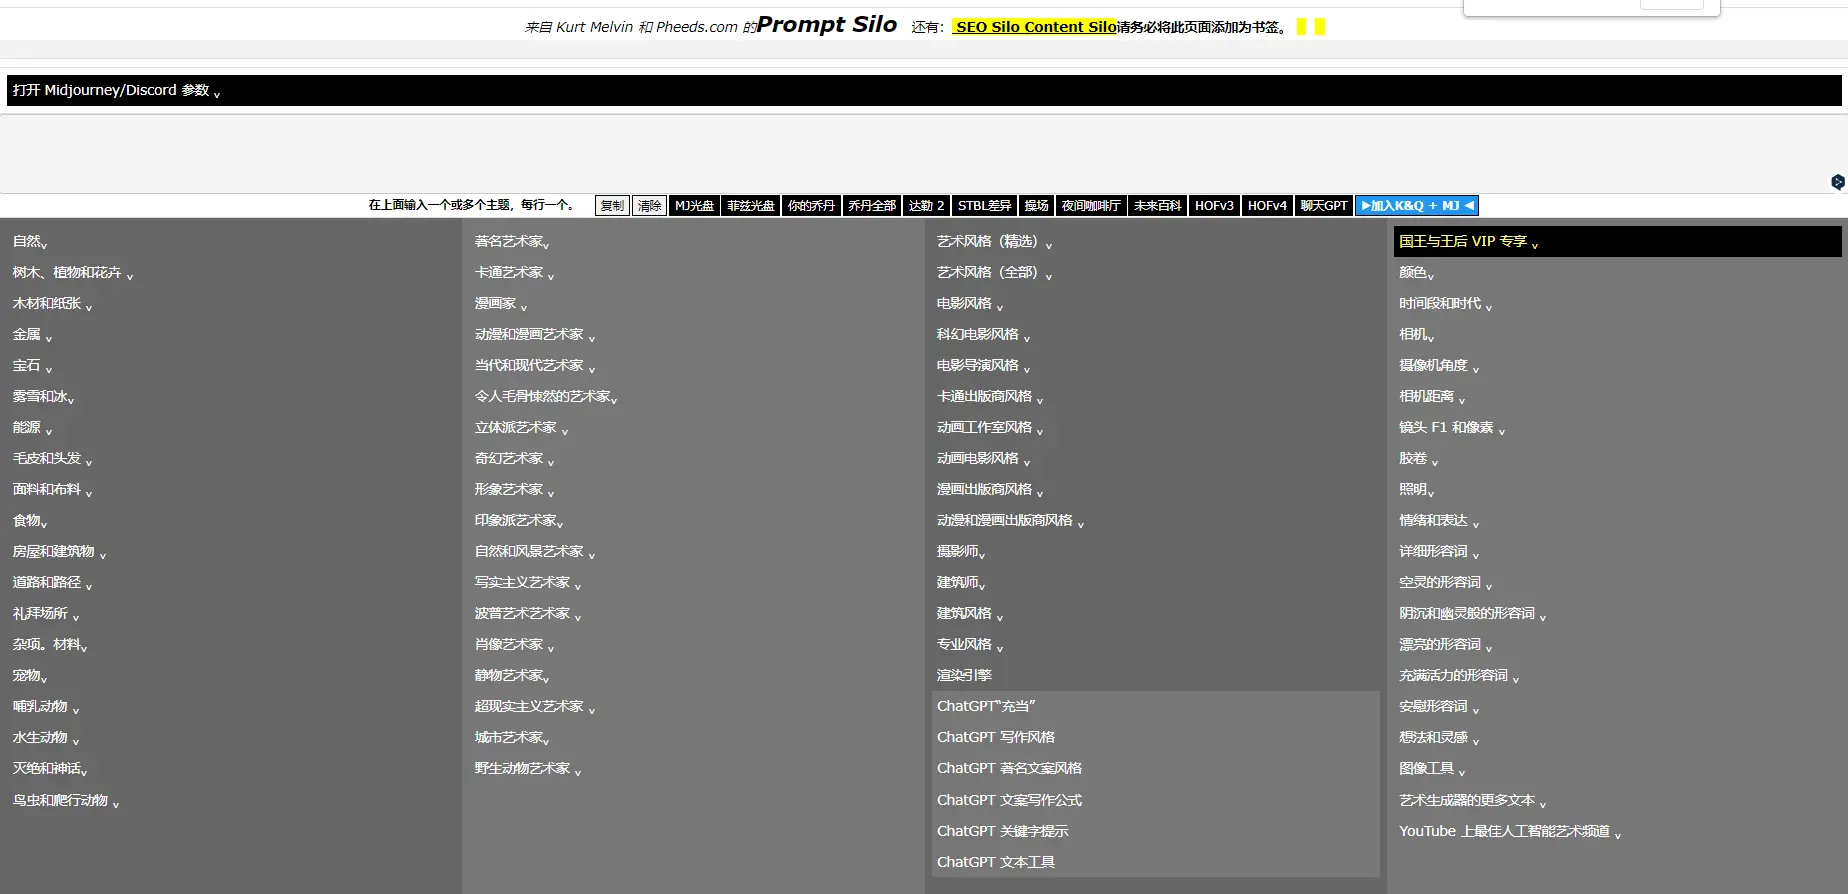Click the 聊天GPT toolbar item

(1324, 206)
